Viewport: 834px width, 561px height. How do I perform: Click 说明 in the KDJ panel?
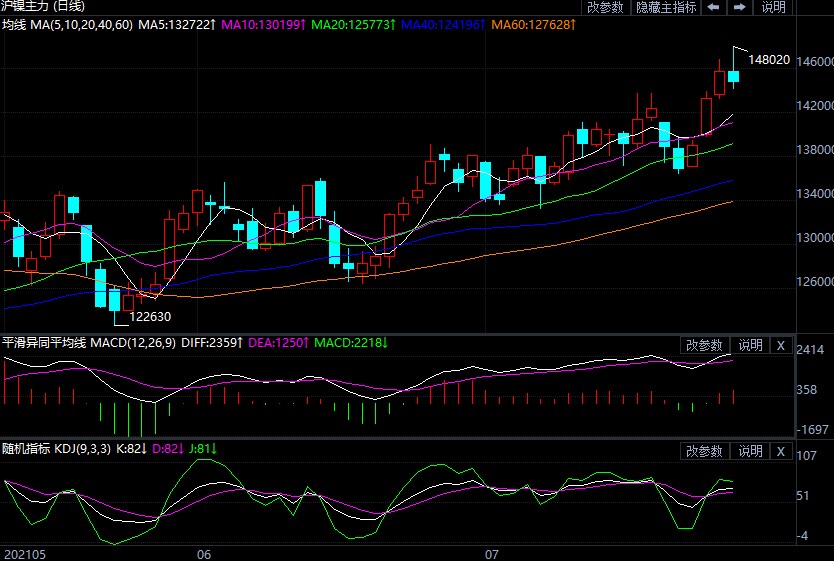[x=750, y=451]
